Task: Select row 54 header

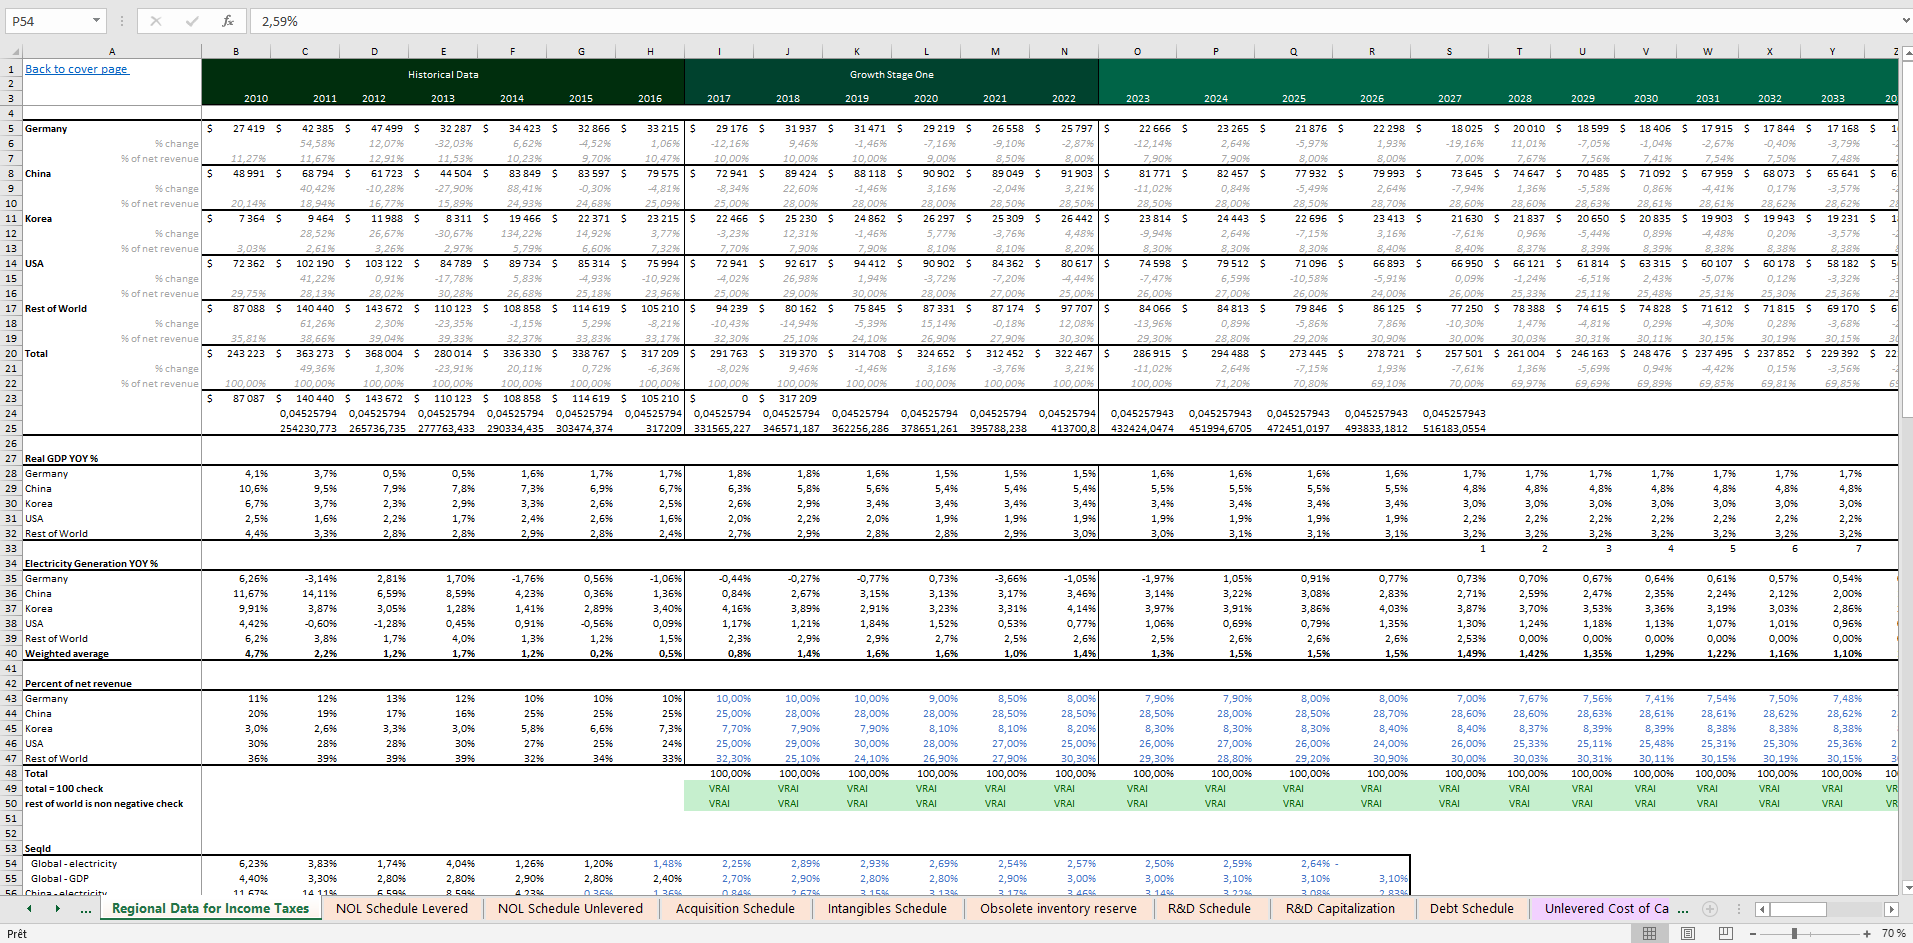Action: [11, 864]
